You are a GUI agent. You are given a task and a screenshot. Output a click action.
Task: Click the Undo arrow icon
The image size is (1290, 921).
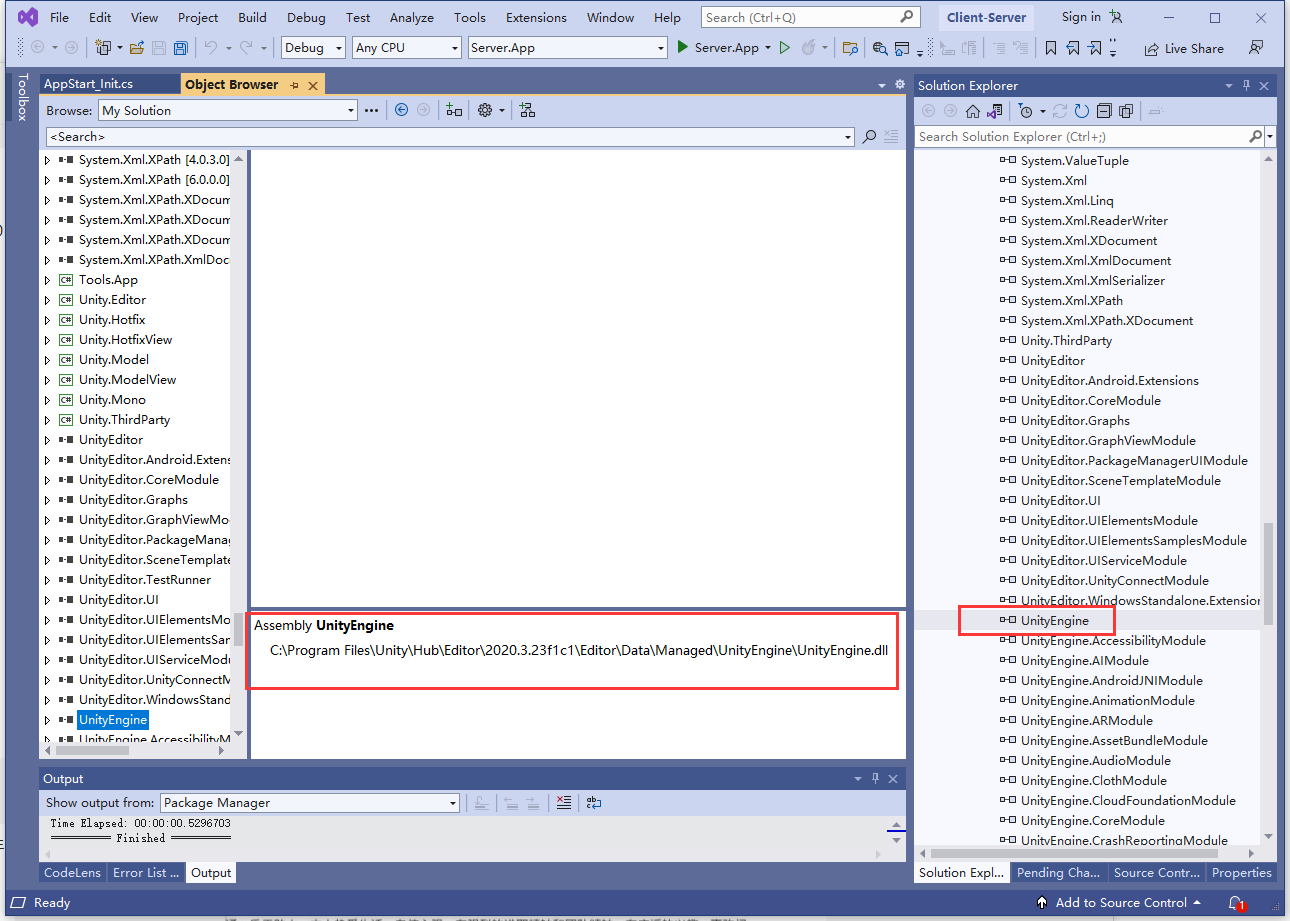point(211,47)
